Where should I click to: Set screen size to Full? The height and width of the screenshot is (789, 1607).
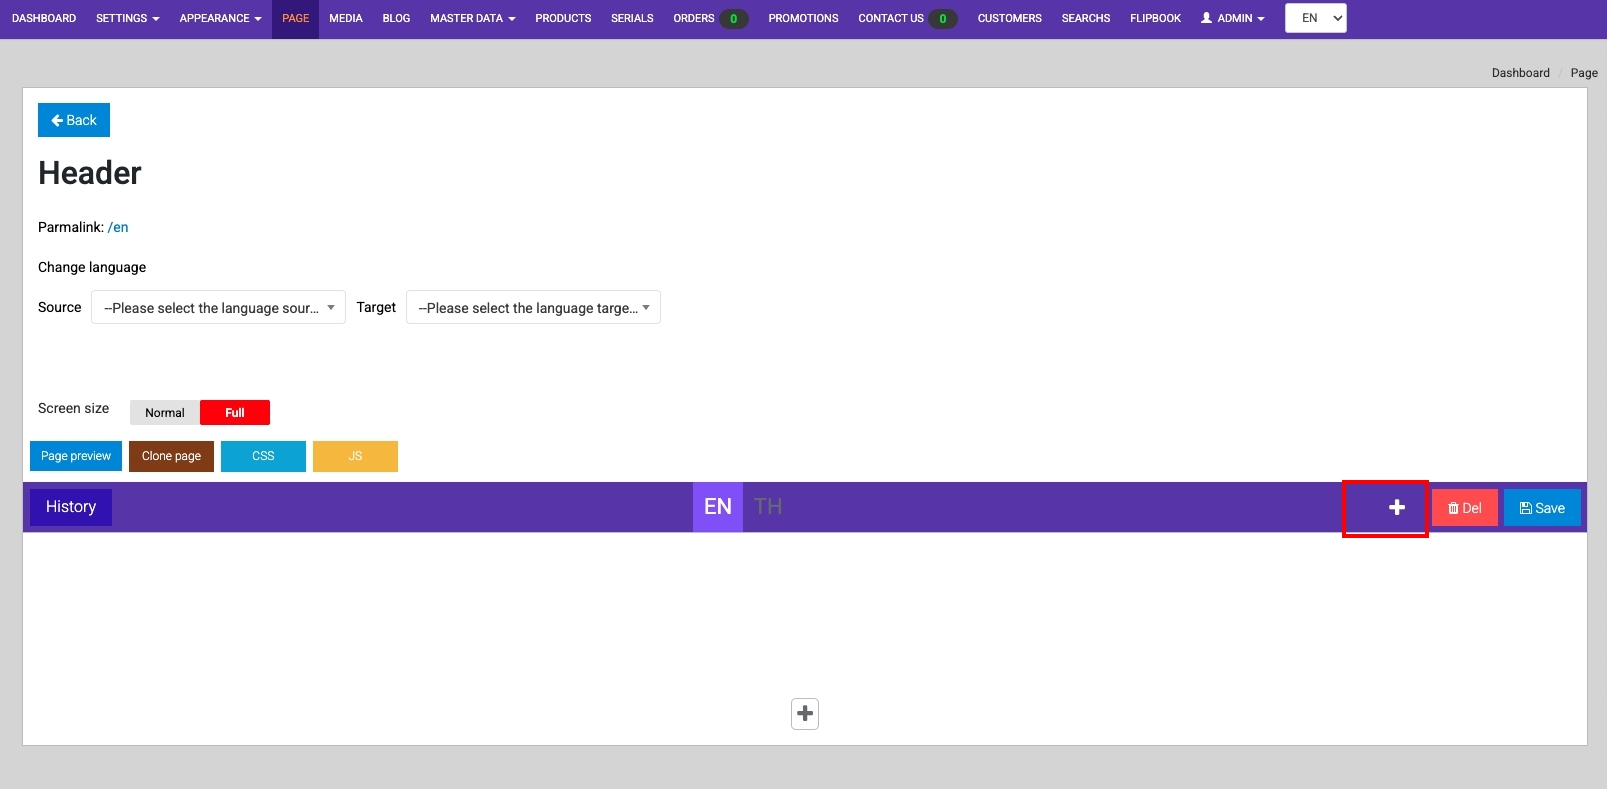(x=235, y=413)
